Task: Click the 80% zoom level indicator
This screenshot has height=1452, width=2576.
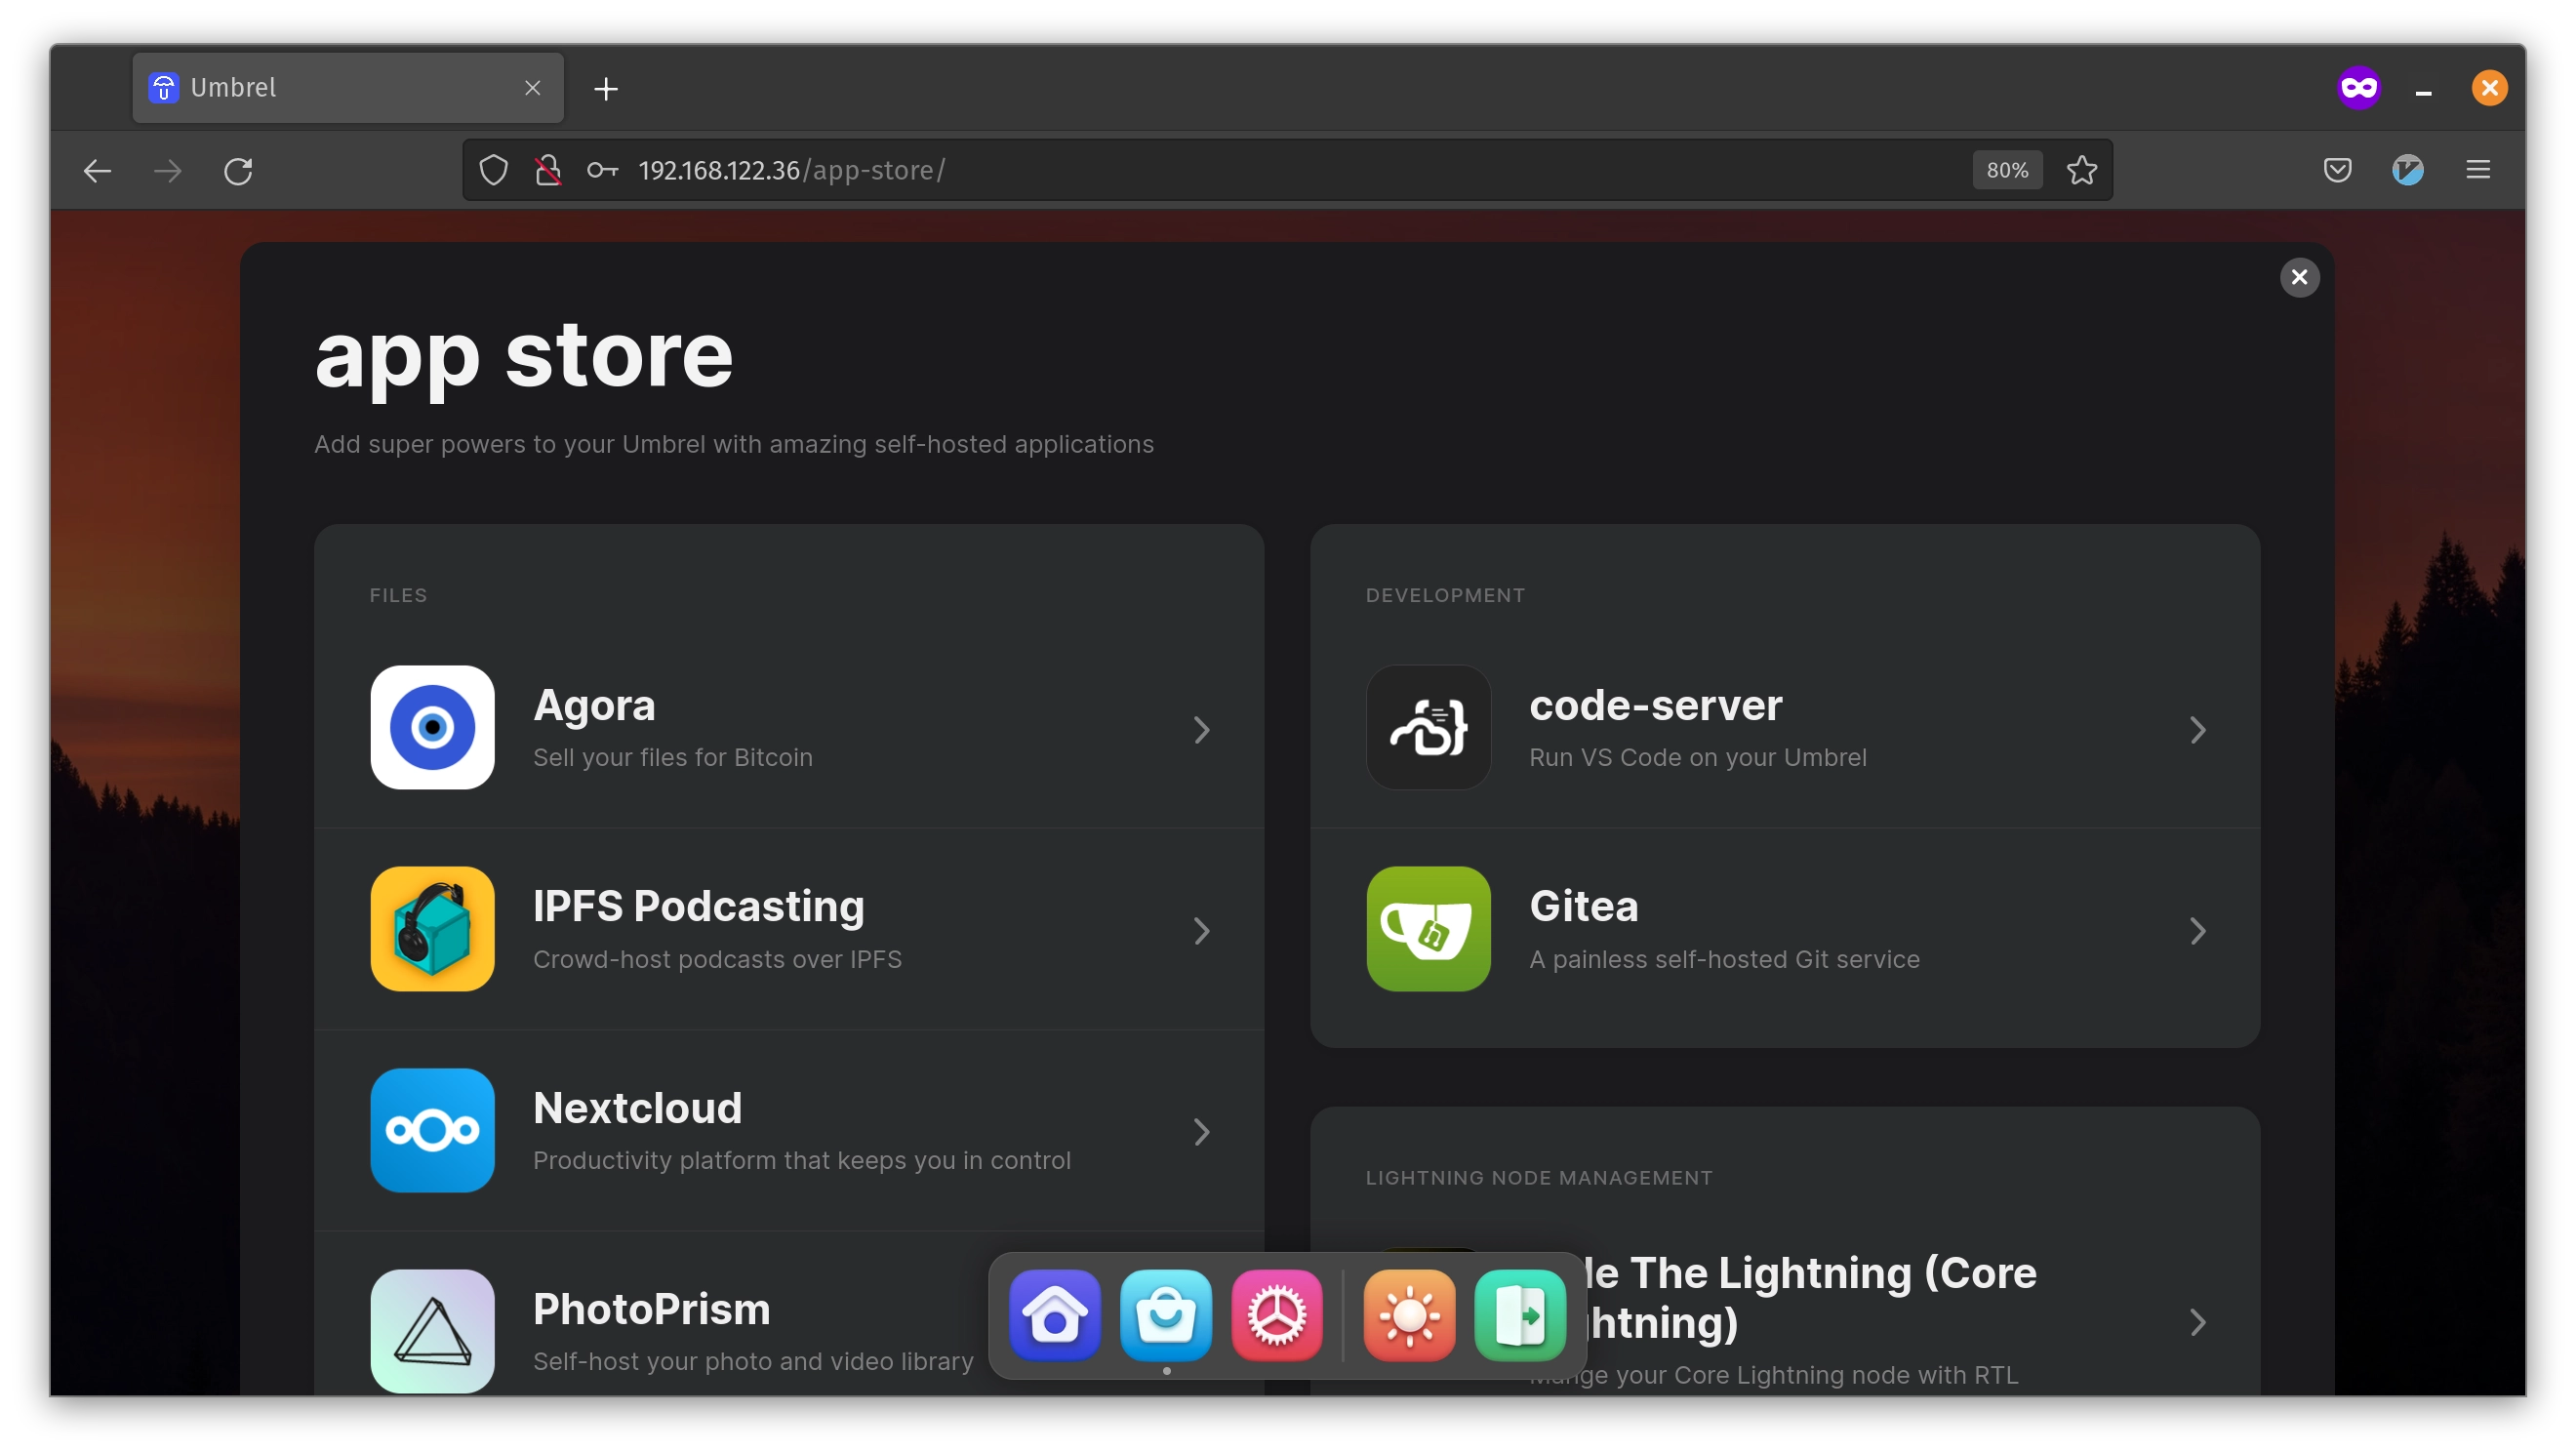Action: point(2007,171)
